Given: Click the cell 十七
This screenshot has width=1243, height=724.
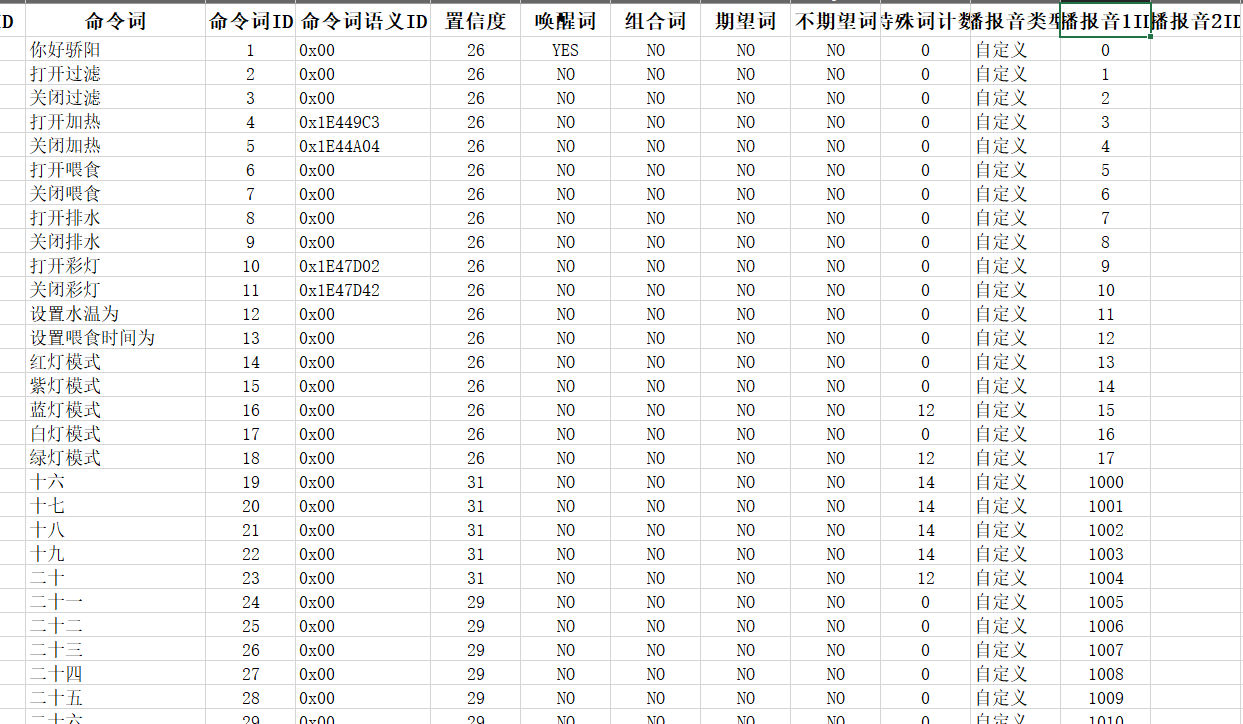Looking at the screenshot, I should [116, 506].
